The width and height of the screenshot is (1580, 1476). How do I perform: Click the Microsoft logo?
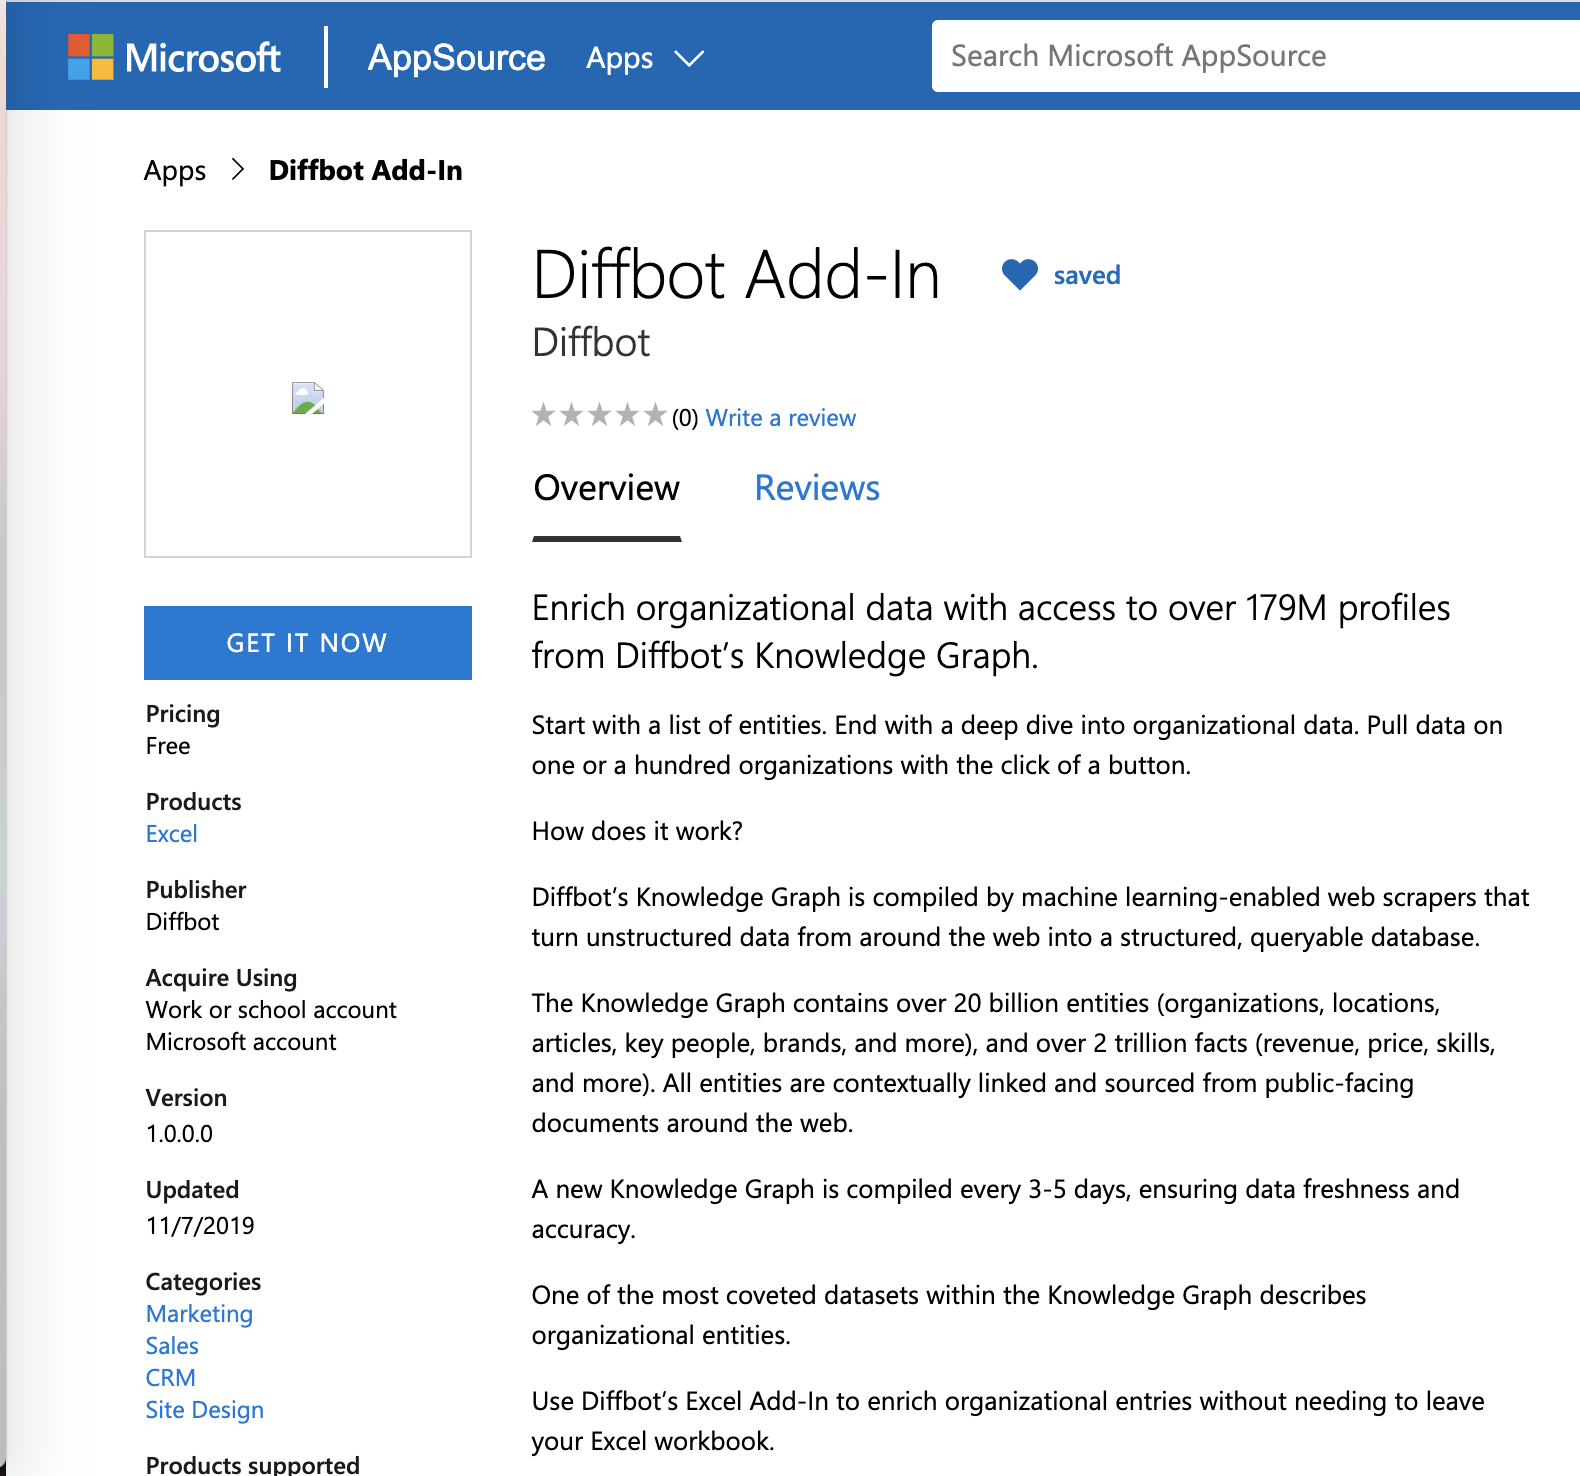pyautogui.click(x=174, y=57)
